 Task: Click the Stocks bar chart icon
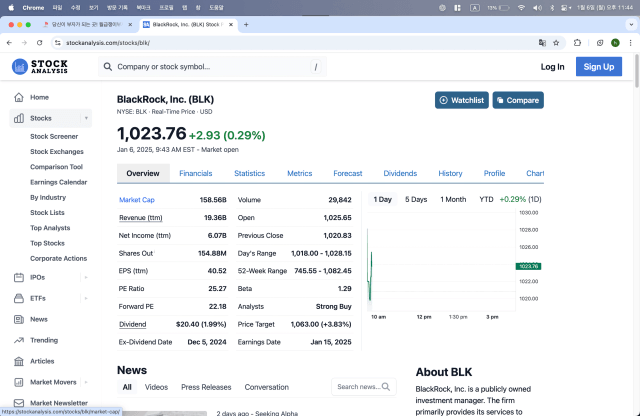[19, 118]
